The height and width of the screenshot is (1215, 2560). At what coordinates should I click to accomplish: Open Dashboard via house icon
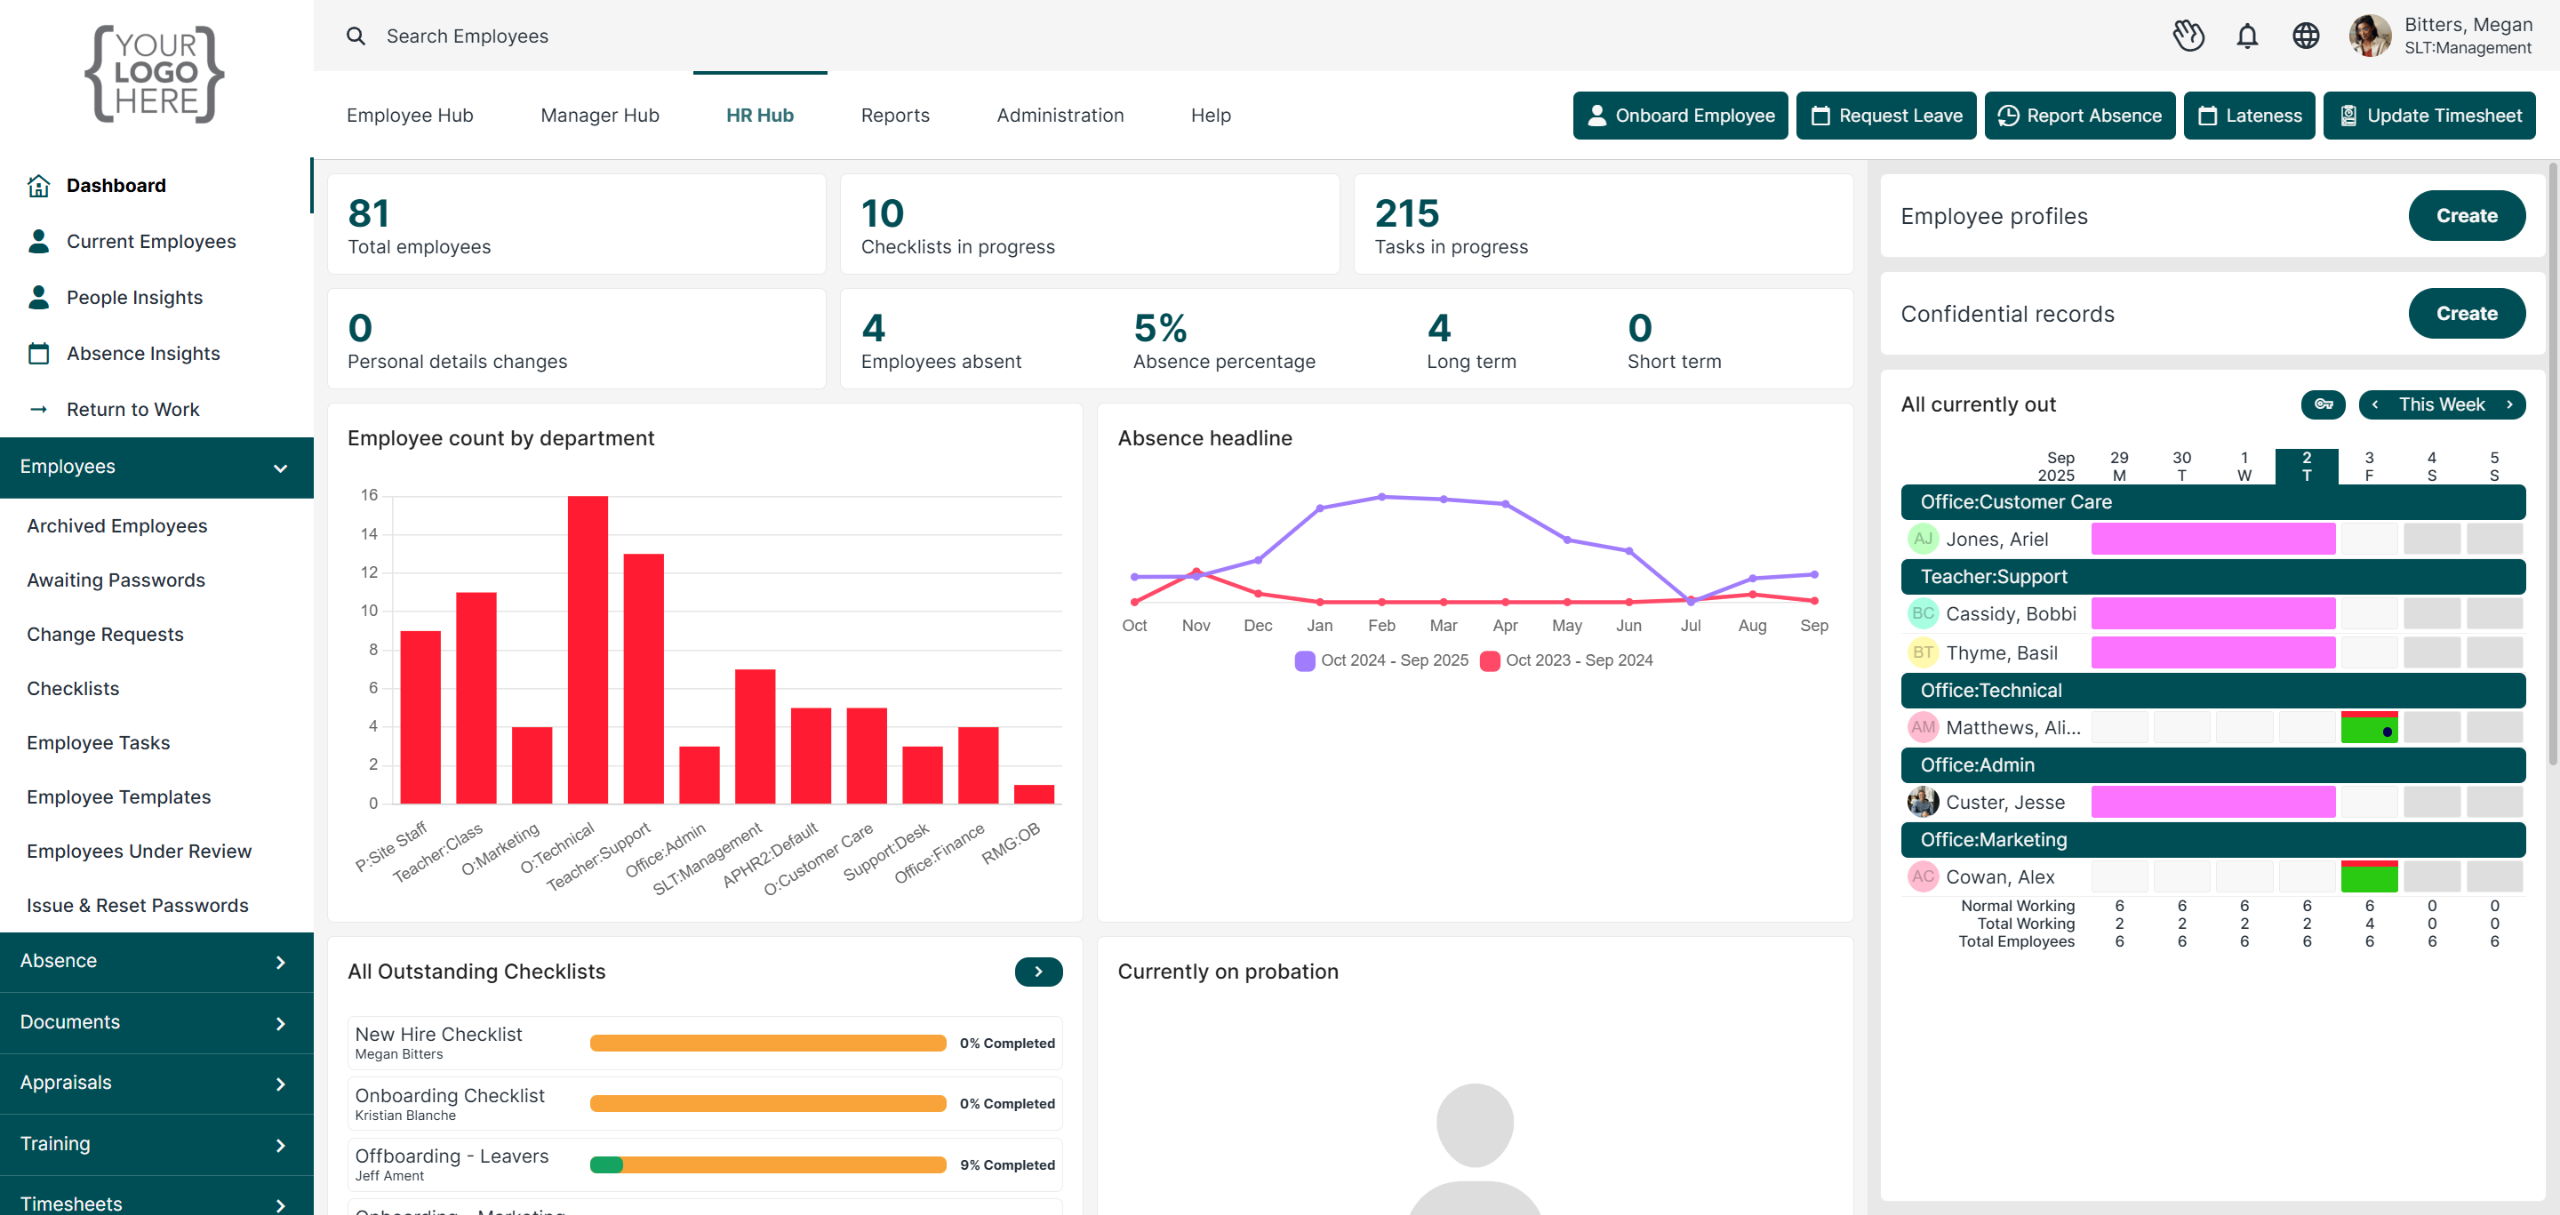(39, 185)
